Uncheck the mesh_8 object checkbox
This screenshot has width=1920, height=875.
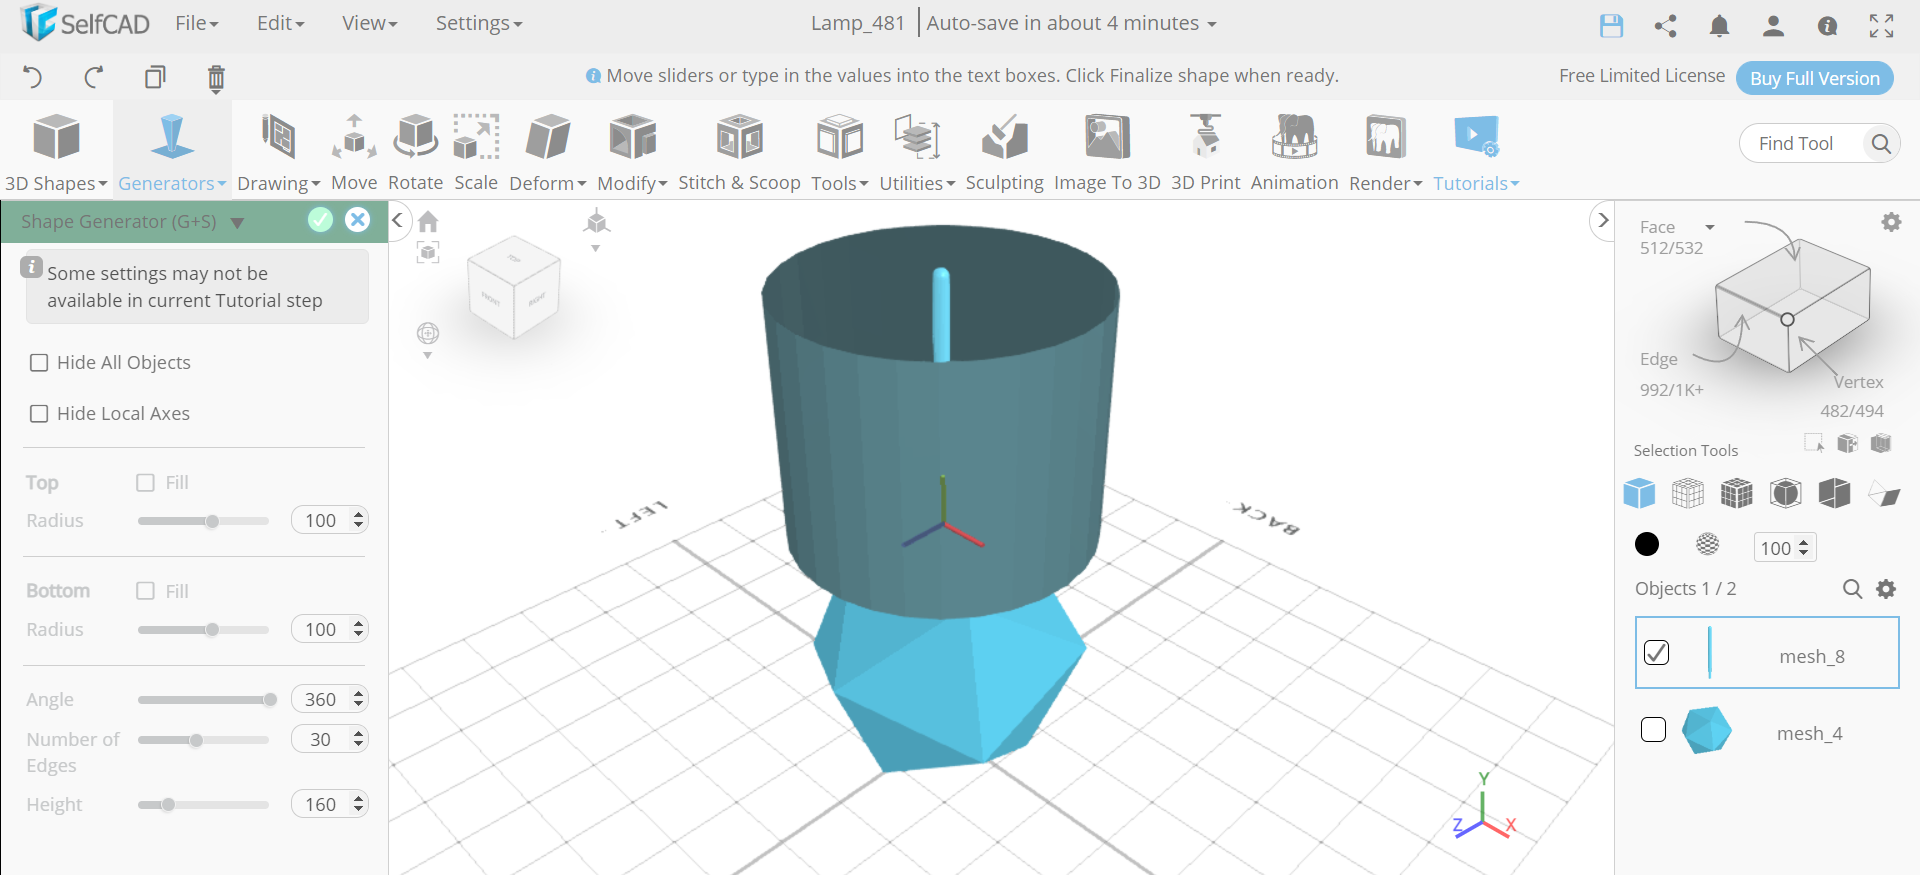[1656, 652]
